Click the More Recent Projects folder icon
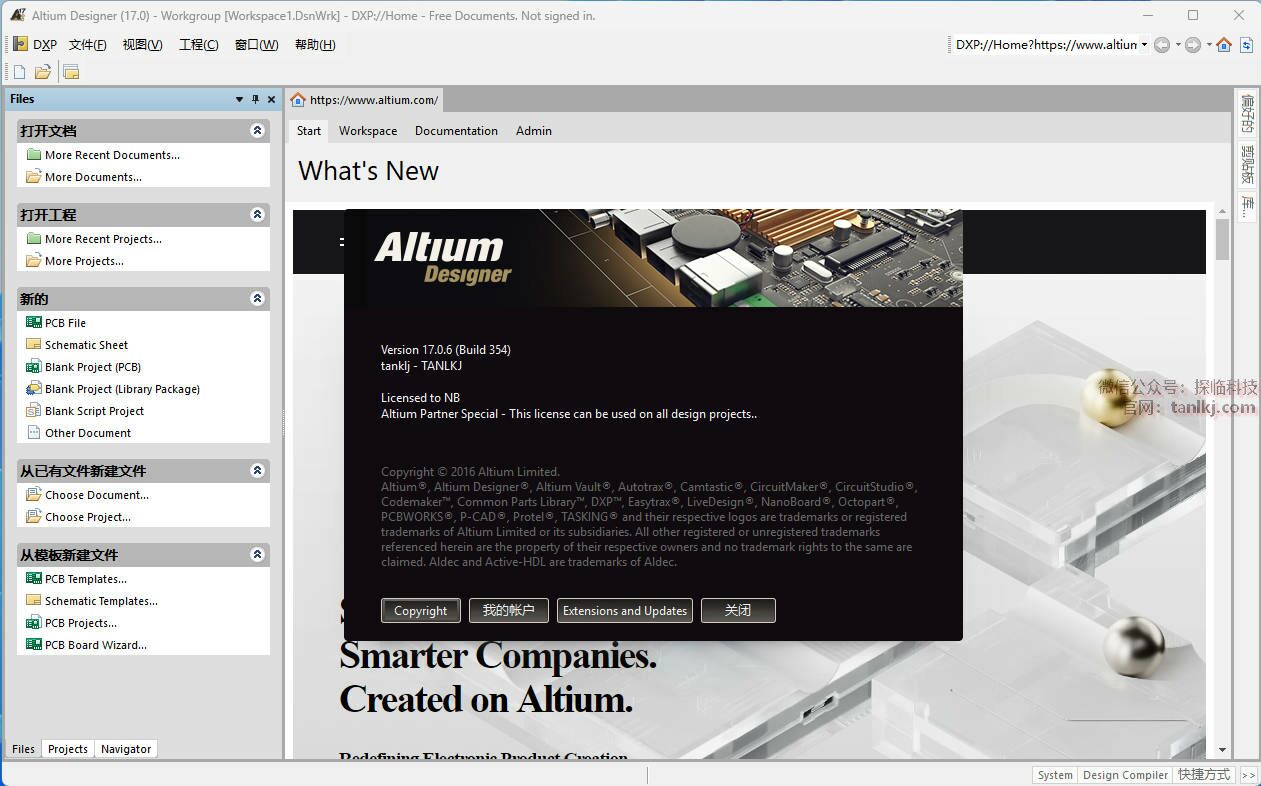Viewport: 1261px width, 786px height. pos(34,239)
